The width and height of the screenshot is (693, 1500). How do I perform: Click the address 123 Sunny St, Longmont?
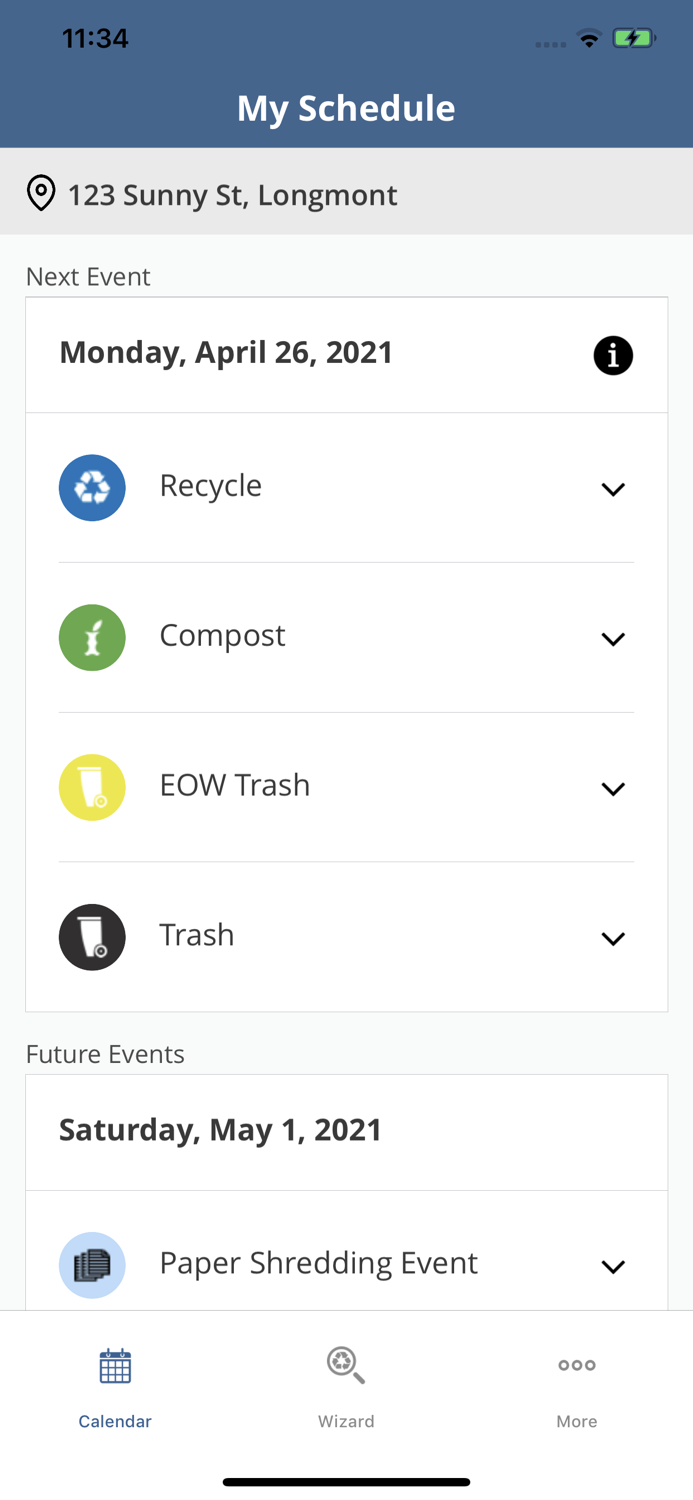point(232,195)
